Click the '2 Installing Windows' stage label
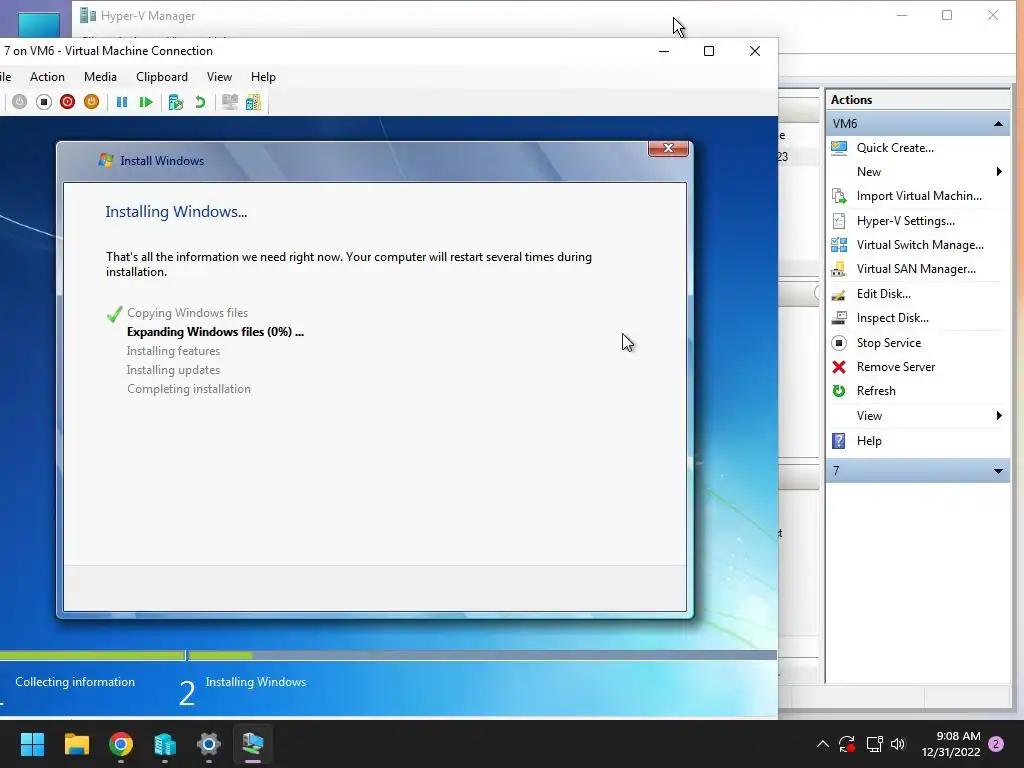 tap(242, 691)
